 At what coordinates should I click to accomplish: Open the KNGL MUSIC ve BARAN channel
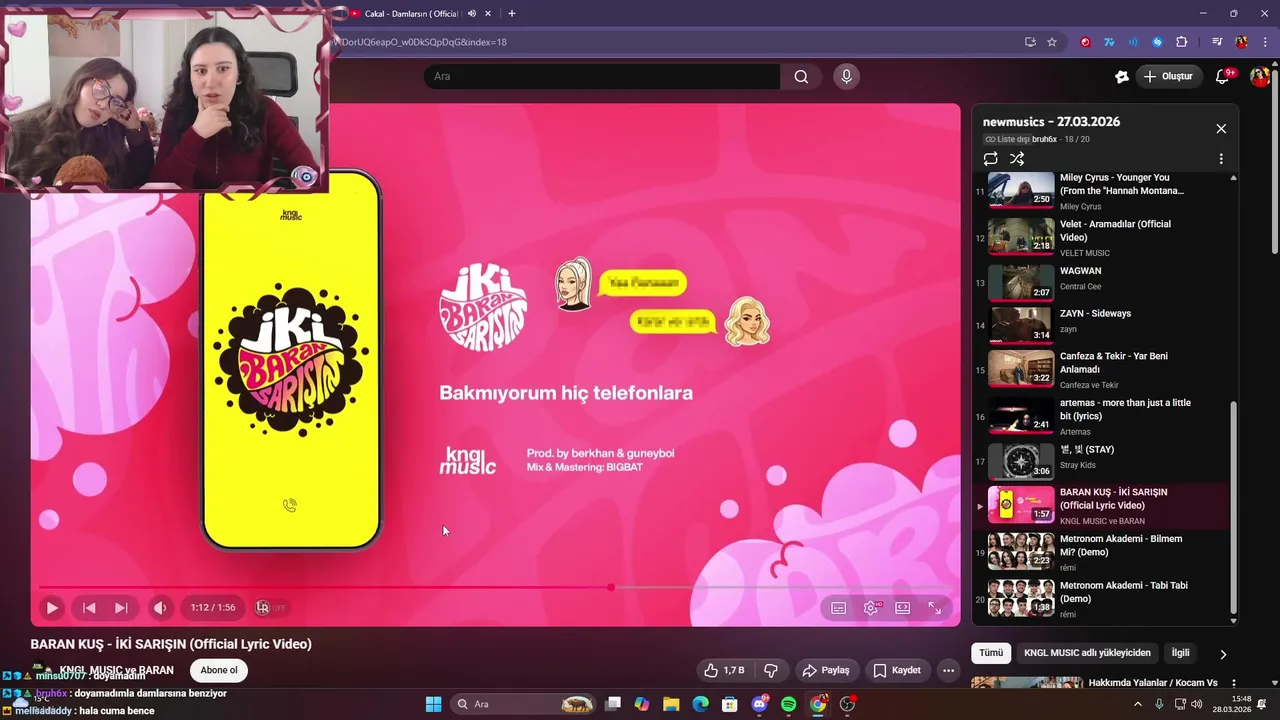click(116, 670)
